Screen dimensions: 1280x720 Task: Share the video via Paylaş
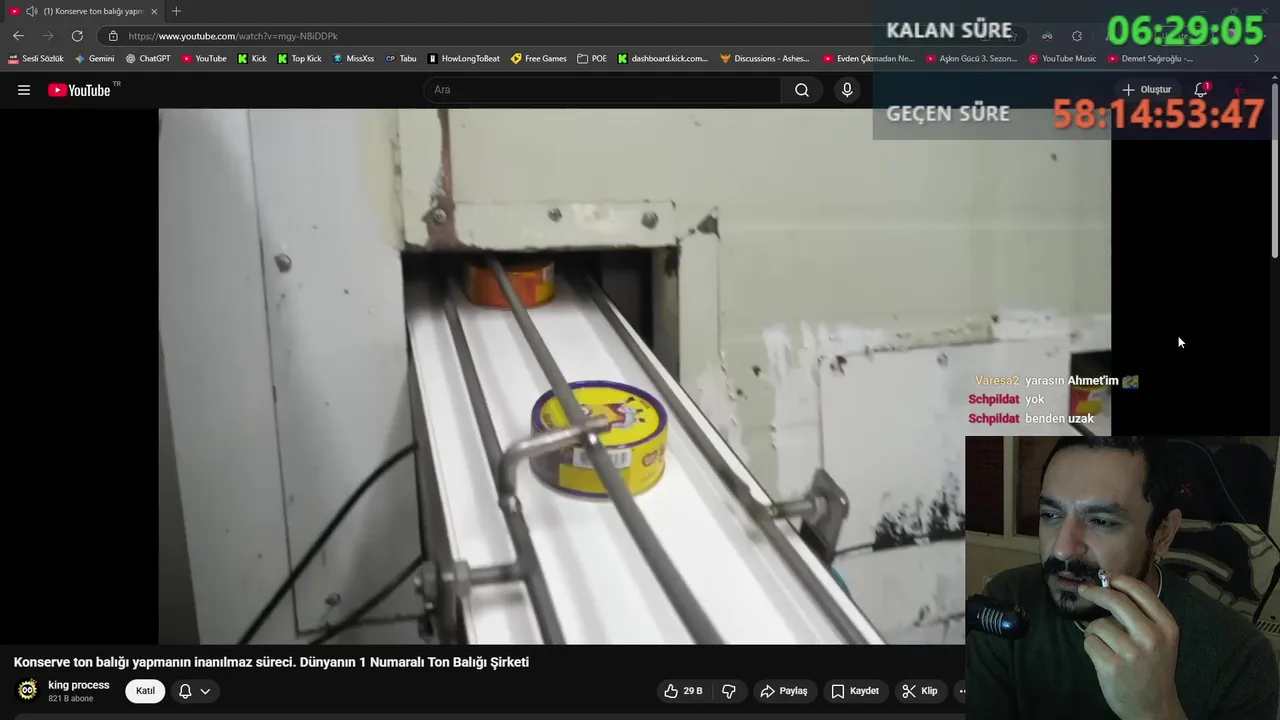click(x=784, y=691)
